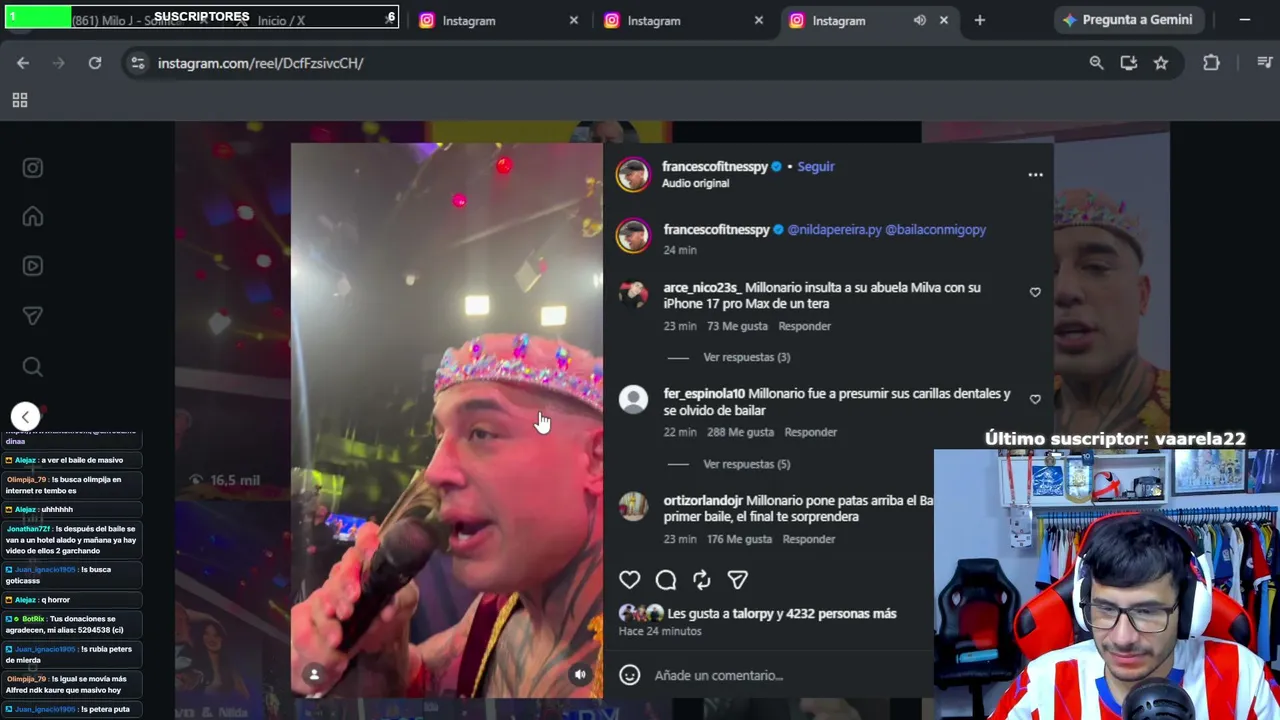Viewport: 1280px width, 720px height.
Task: Reply to the fer_espinola10 comment via Responder
Action: 811,432
